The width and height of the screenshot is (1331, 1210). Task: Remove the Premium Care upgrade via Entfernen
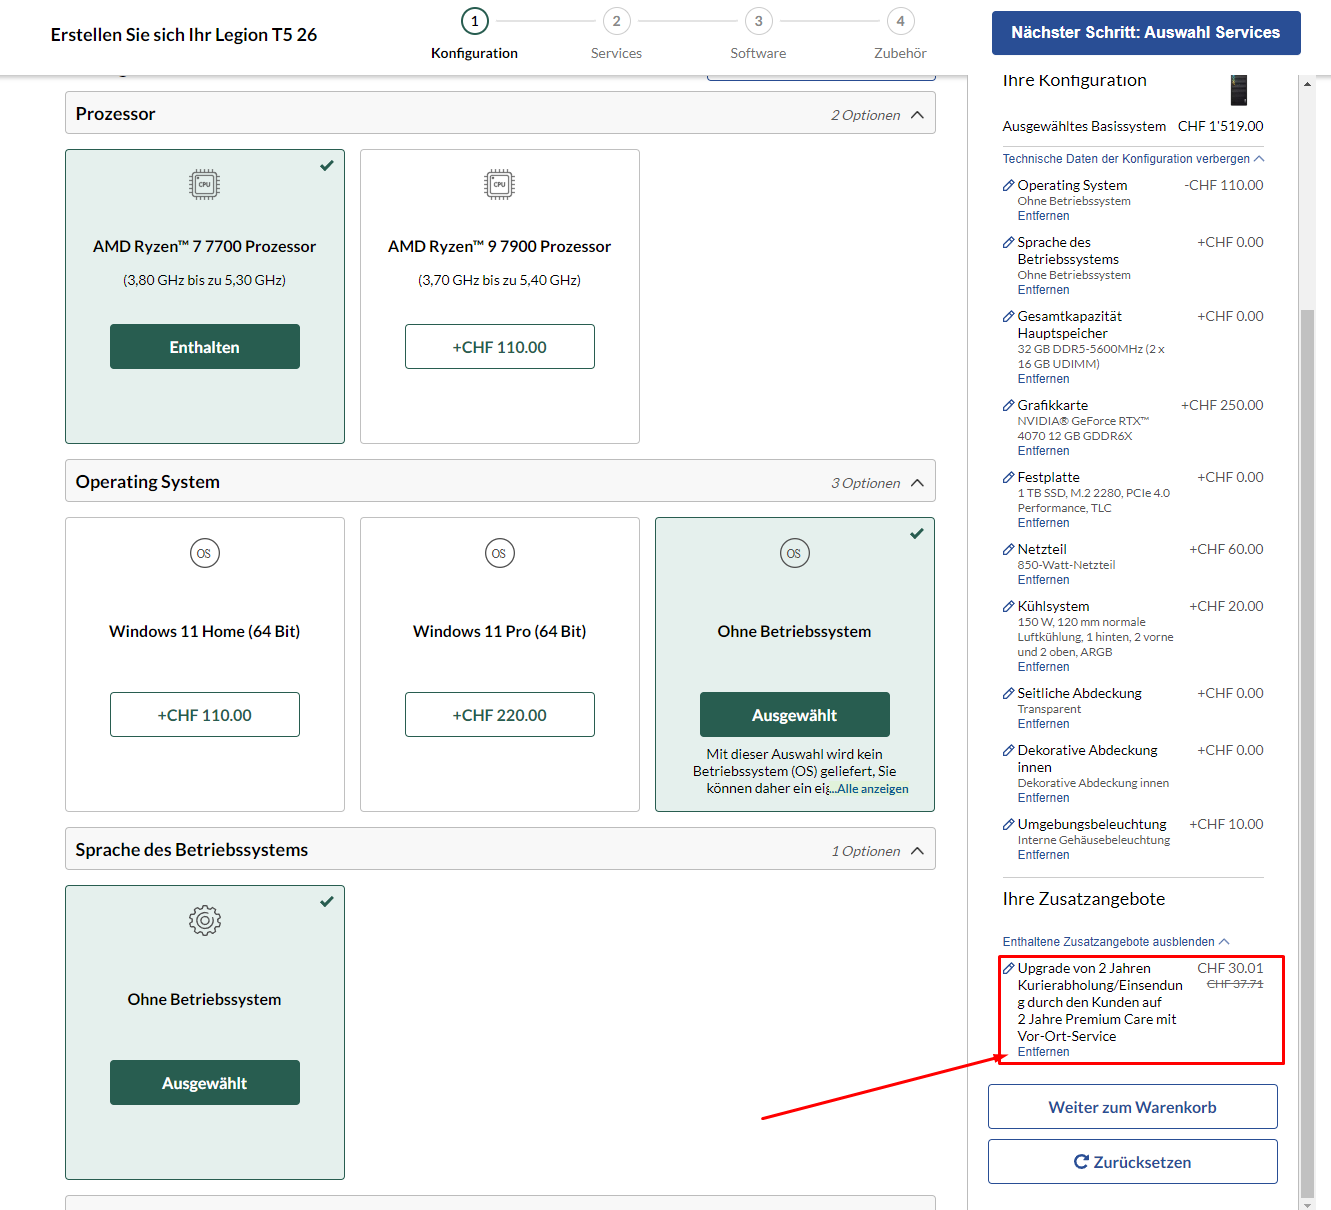tap(1043, 1052)
